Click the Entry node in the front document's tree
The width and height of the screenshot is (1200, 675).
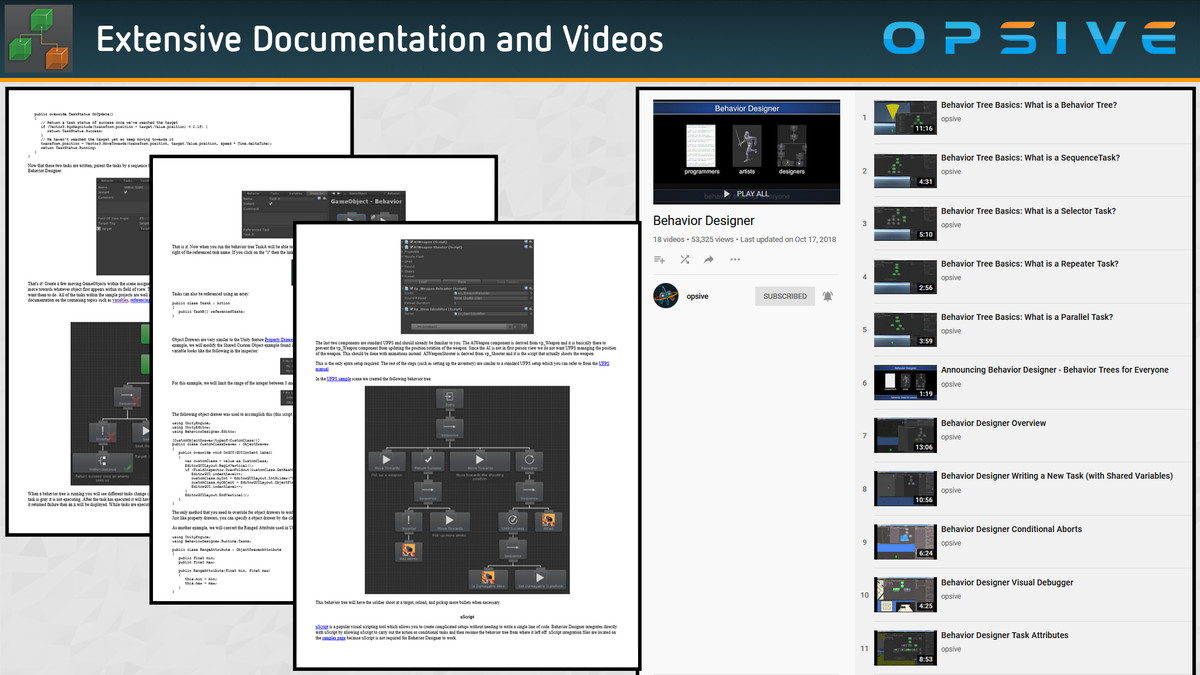[x=448, y=397]
